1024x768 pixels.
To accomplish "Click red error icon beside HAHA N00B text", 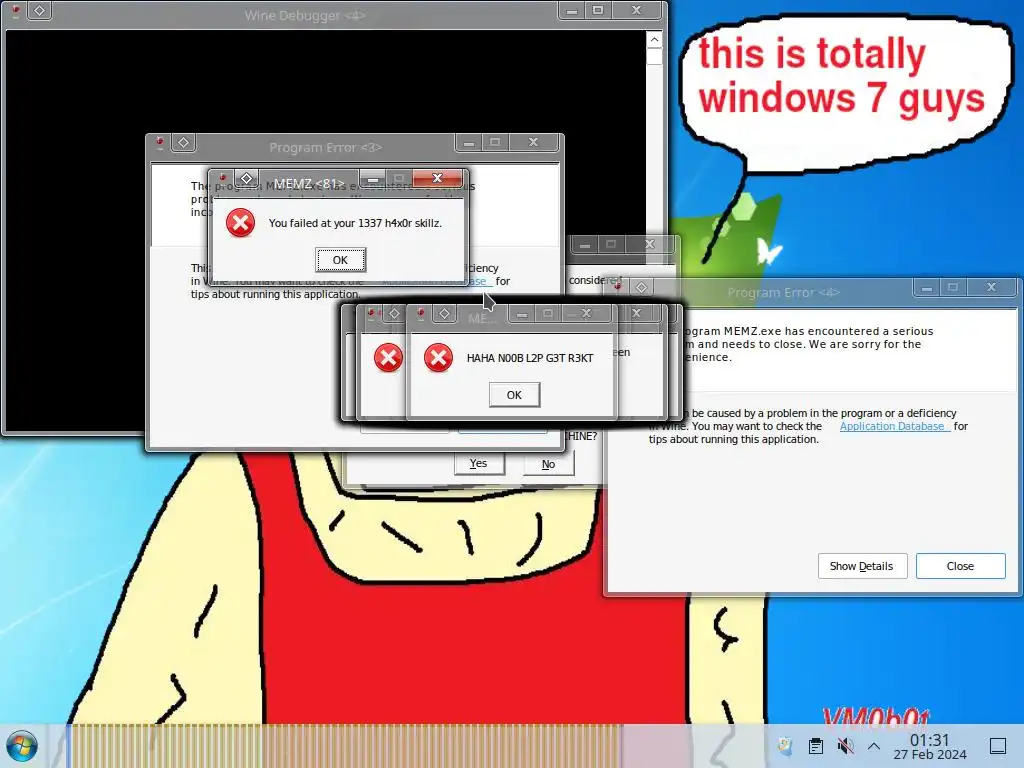I will pyautogui.click(x=438, y=358).
